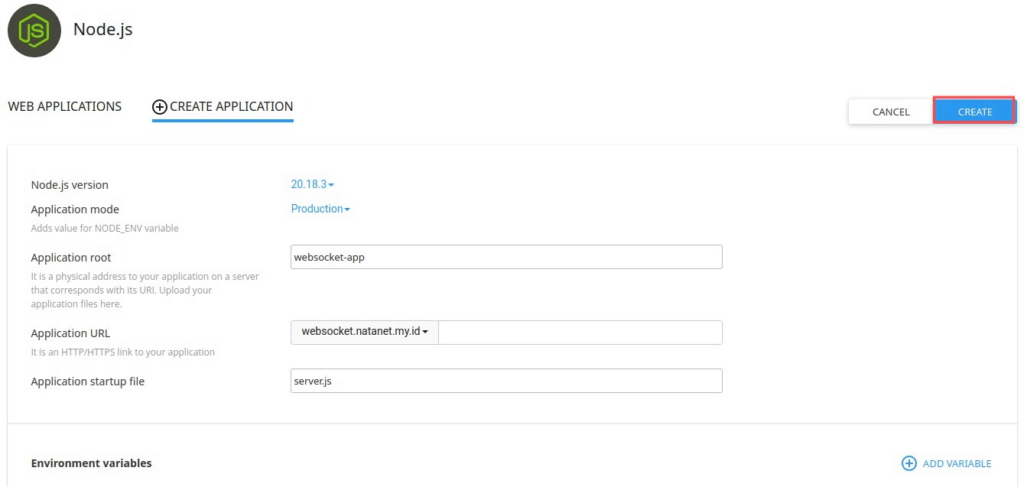Switch to the Web Applications tab
Screen dimensions: 1024x487
(x=65, y=106)
